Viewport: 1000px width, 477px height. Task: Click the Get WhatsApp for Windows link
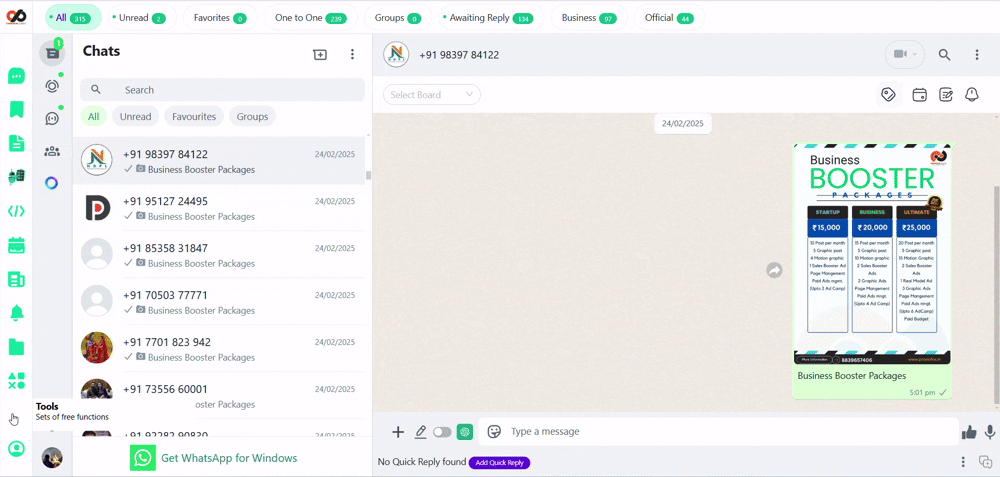[x=214, y=458]
